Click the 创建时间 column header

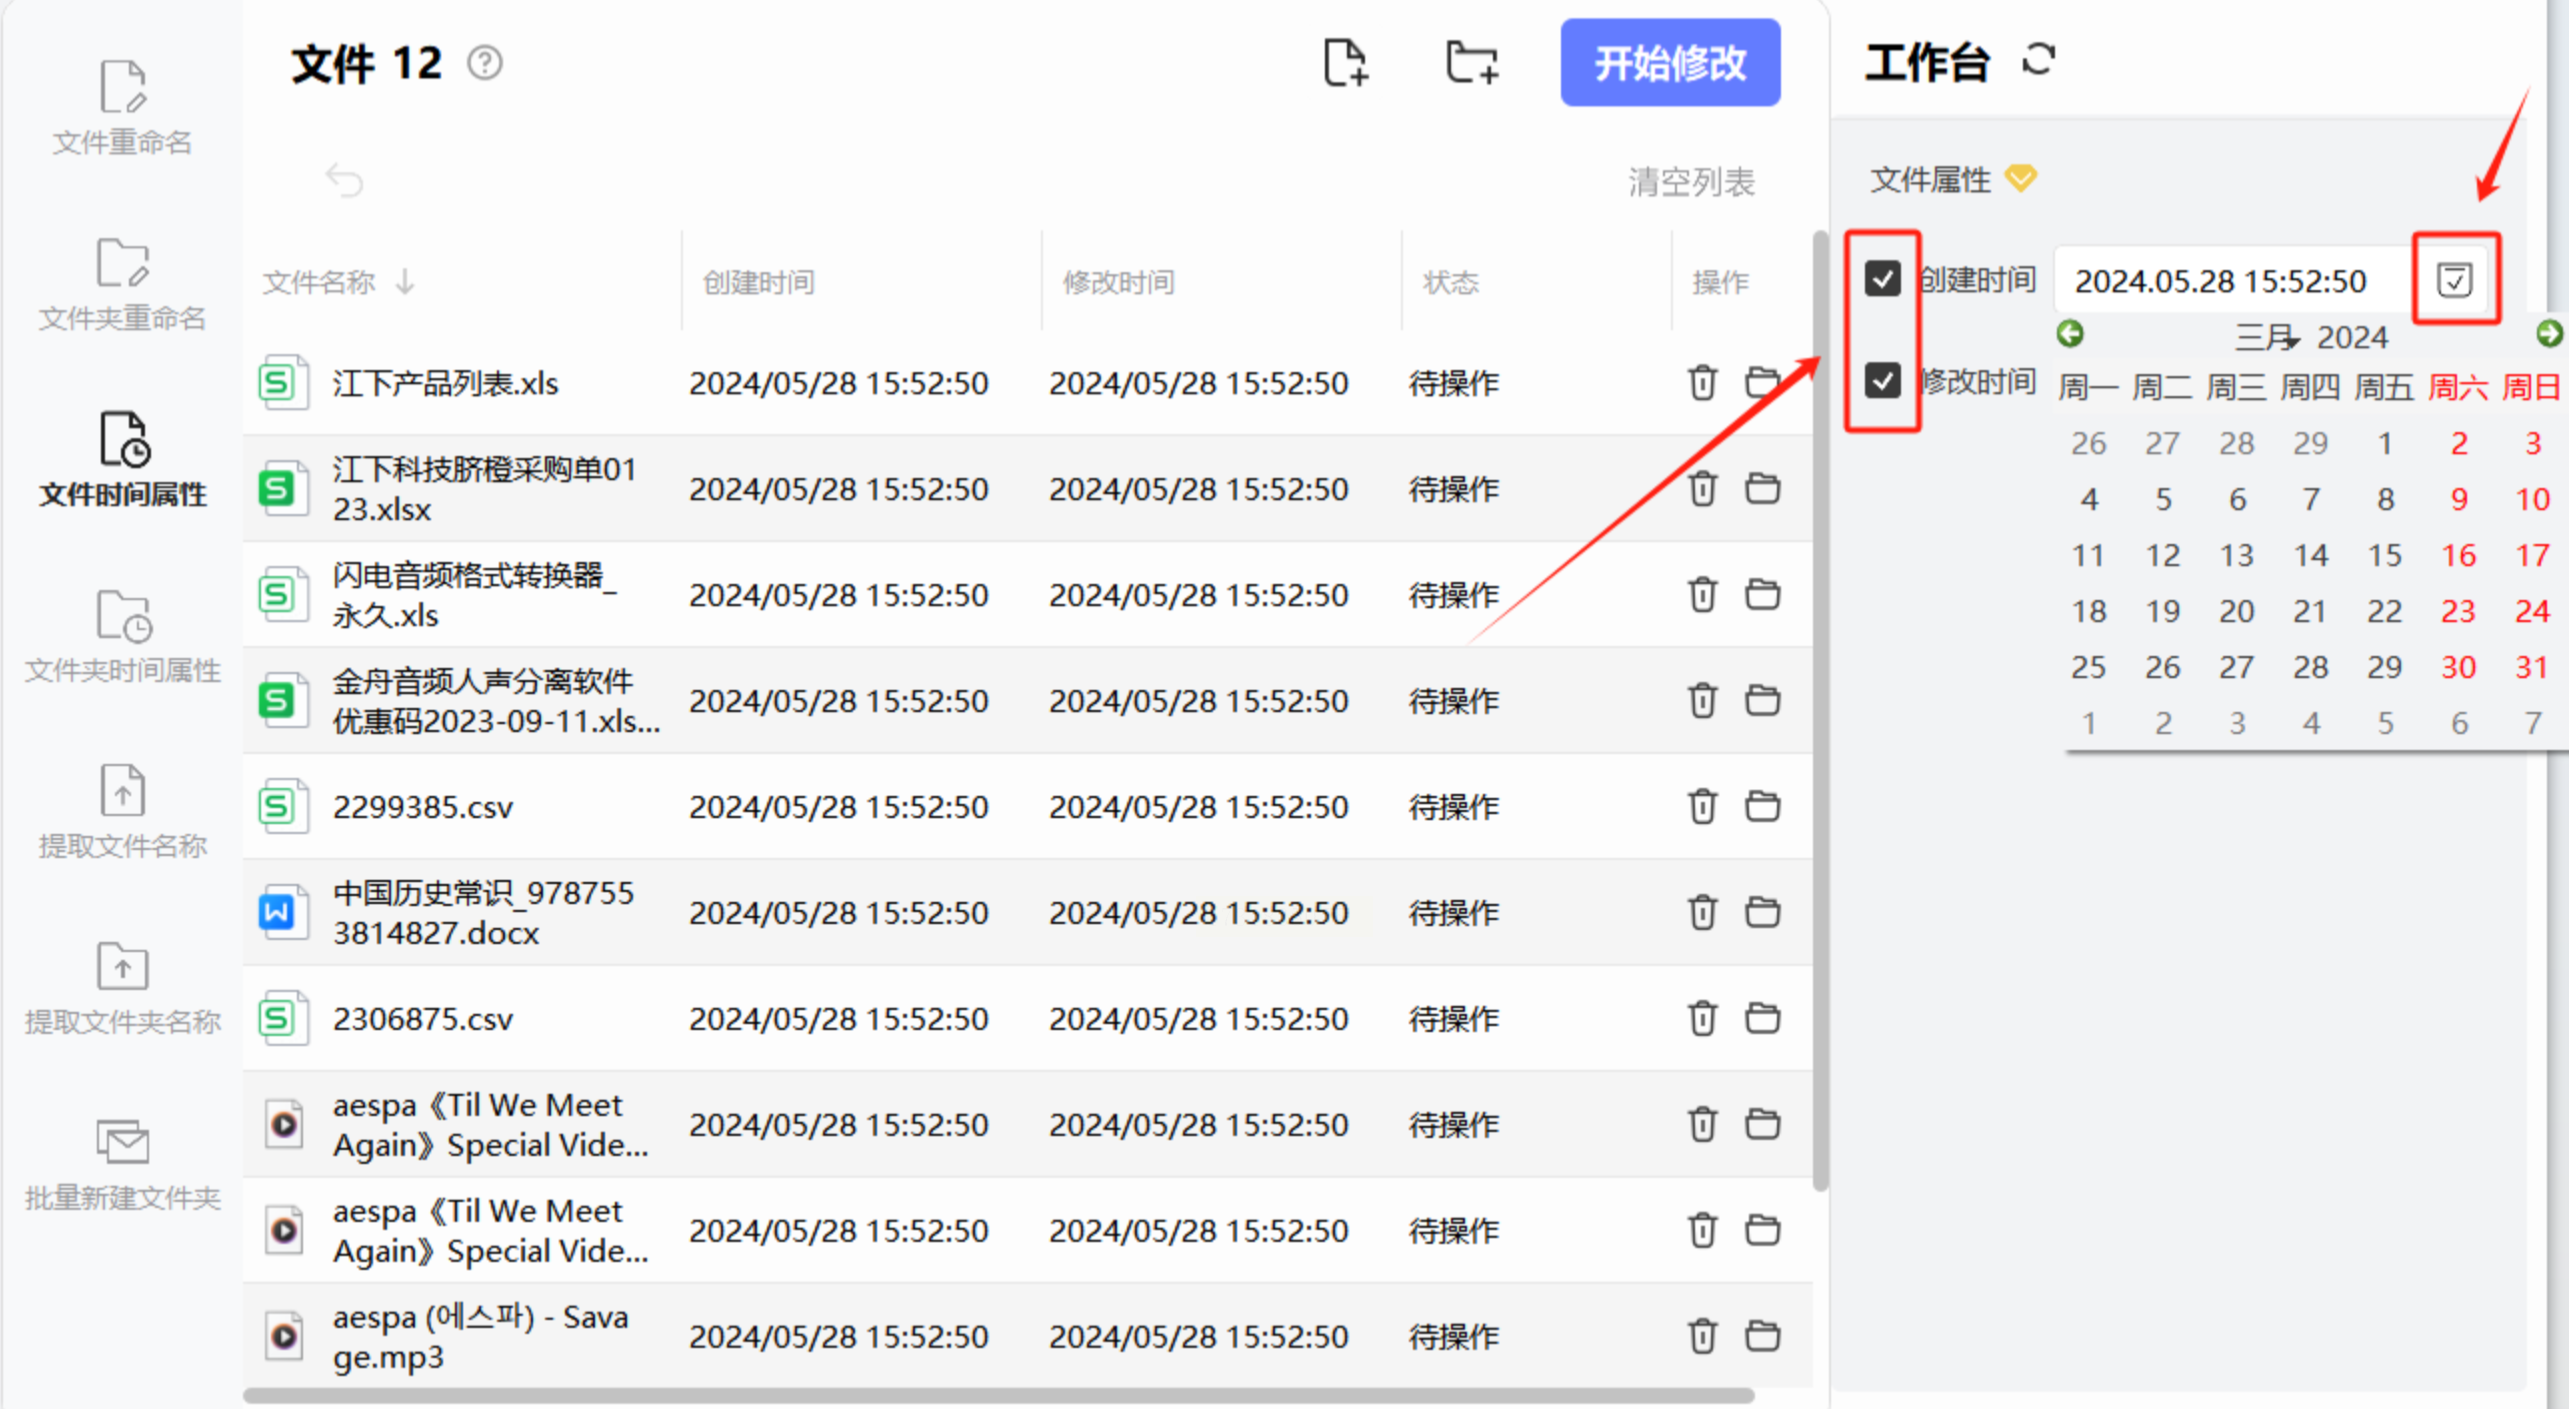(x=759, y=282)
